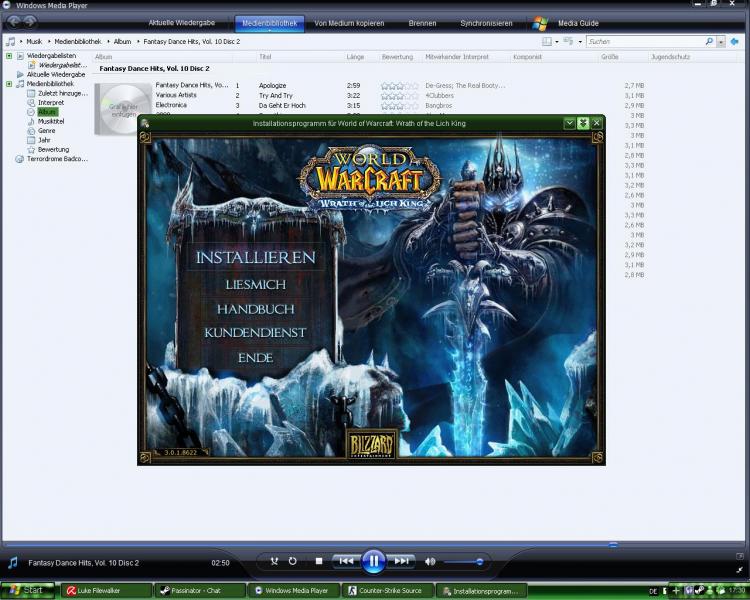The image size is (750, 600).
Task: Select Interpret in the library tree
Action: (51, 102)
